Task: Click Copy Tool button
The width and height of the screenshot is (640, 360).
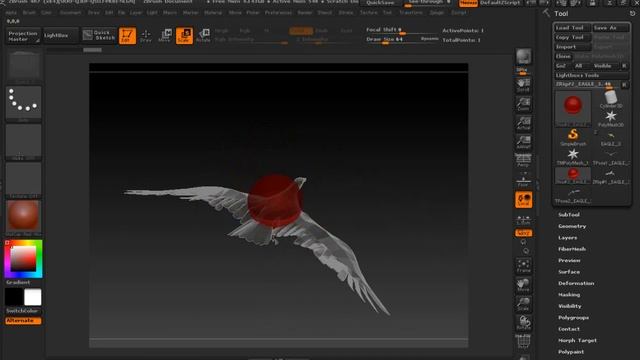Action: [572, 37]
